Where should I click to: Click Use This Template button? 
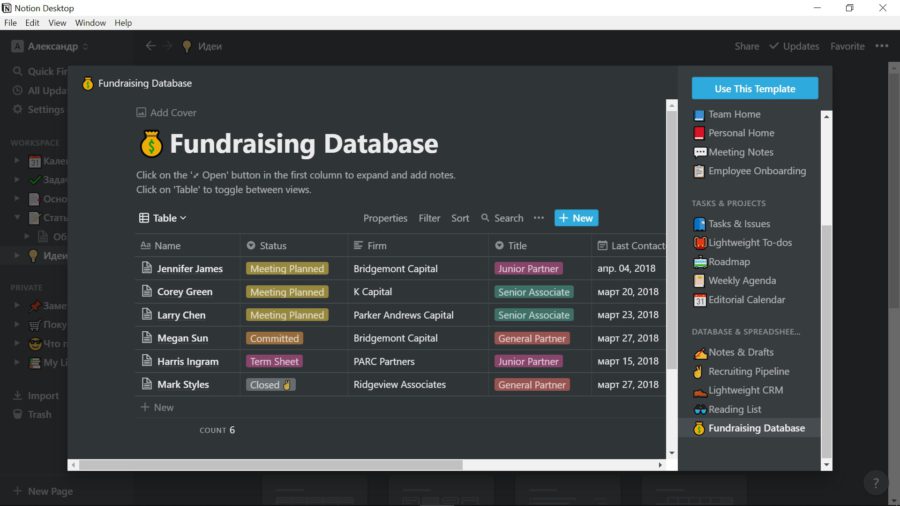[755, 88]
